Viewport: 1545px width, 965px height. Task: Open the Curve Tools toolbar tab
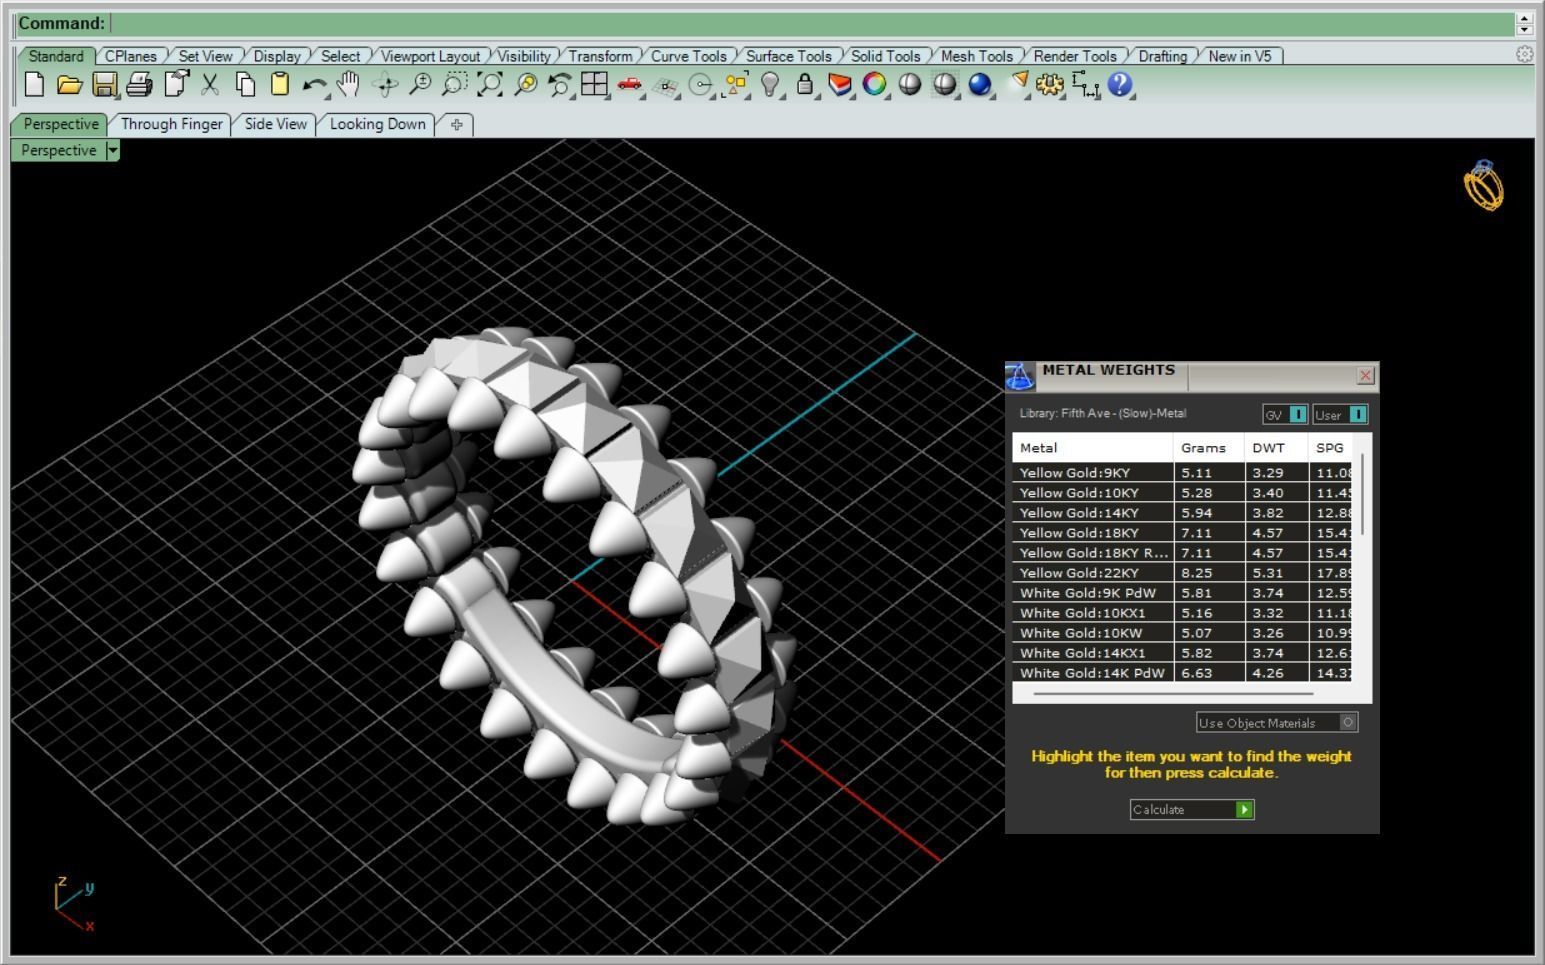[688, 56]
